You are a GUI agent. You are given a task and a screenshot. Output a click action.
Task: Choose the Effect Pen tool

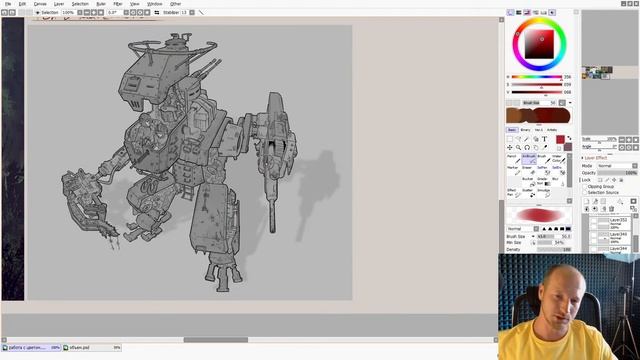pyautogui.click(x=513, y=193)
